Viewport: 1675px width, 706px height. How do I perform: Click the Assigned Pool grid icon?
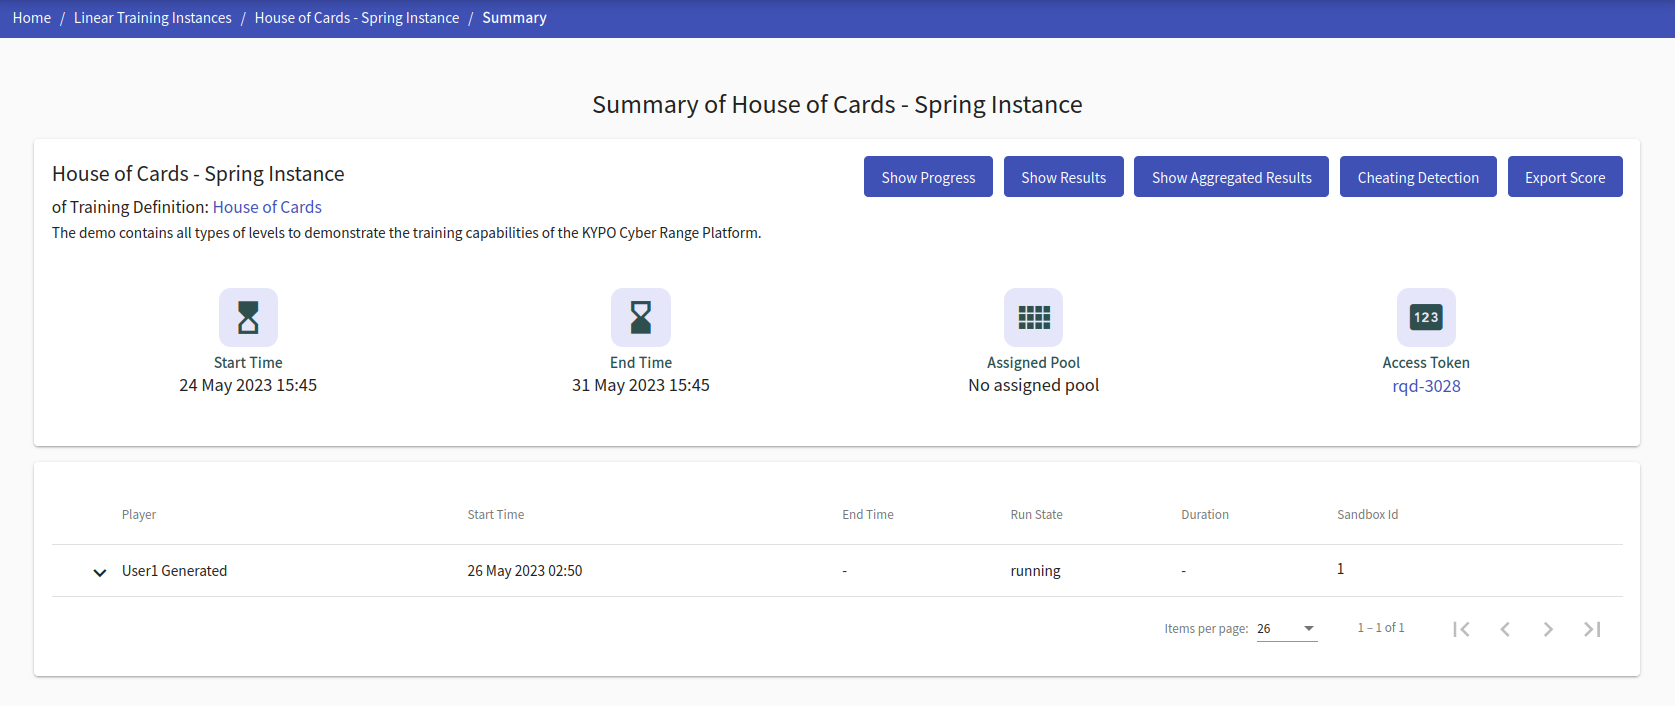pos(1034,318)
